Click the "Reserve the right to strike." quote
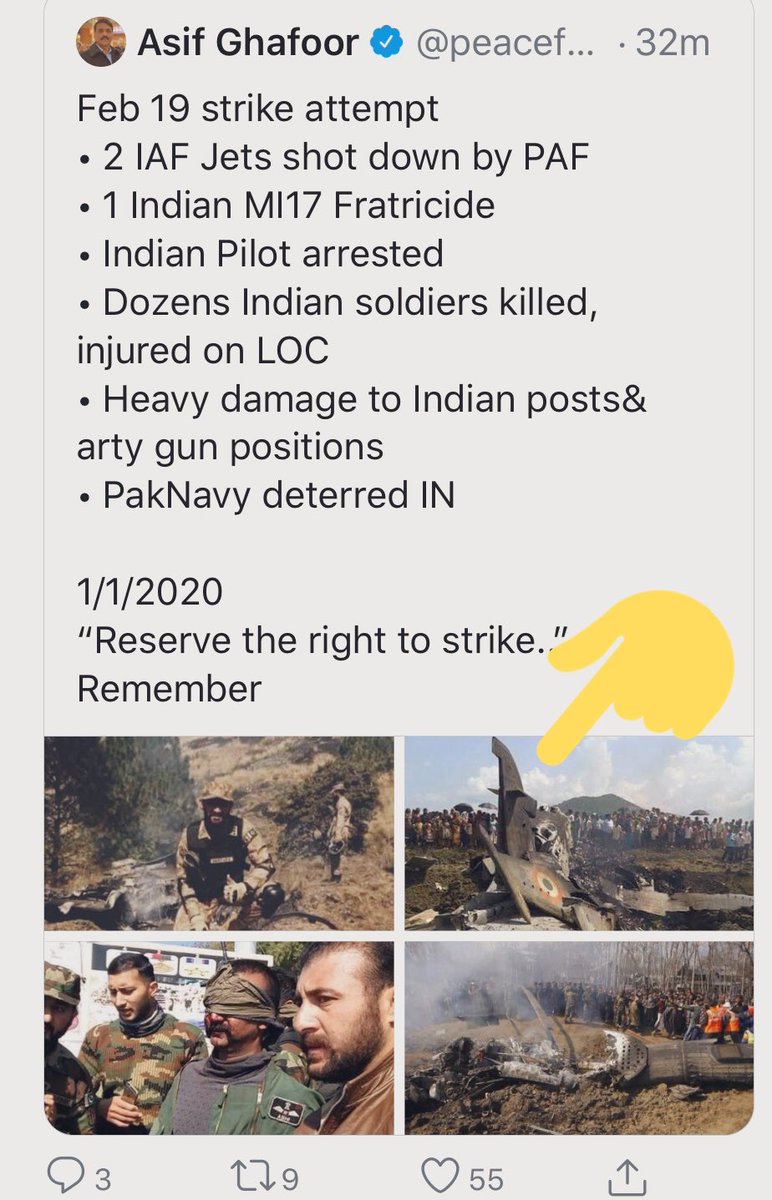This screenshot has height=1200, width=772. pyautogui.click(x=323, y=640)
